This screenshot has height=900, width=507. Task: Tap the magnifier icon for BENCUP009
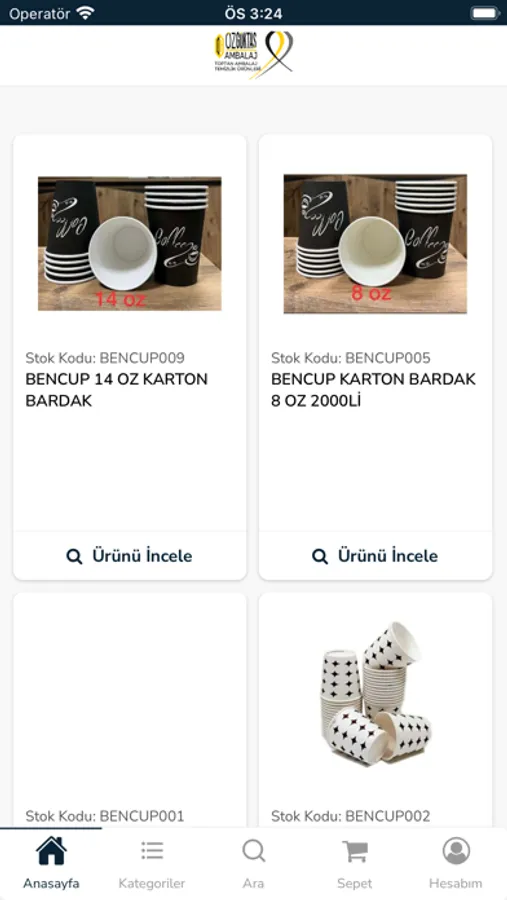(74, 556)
